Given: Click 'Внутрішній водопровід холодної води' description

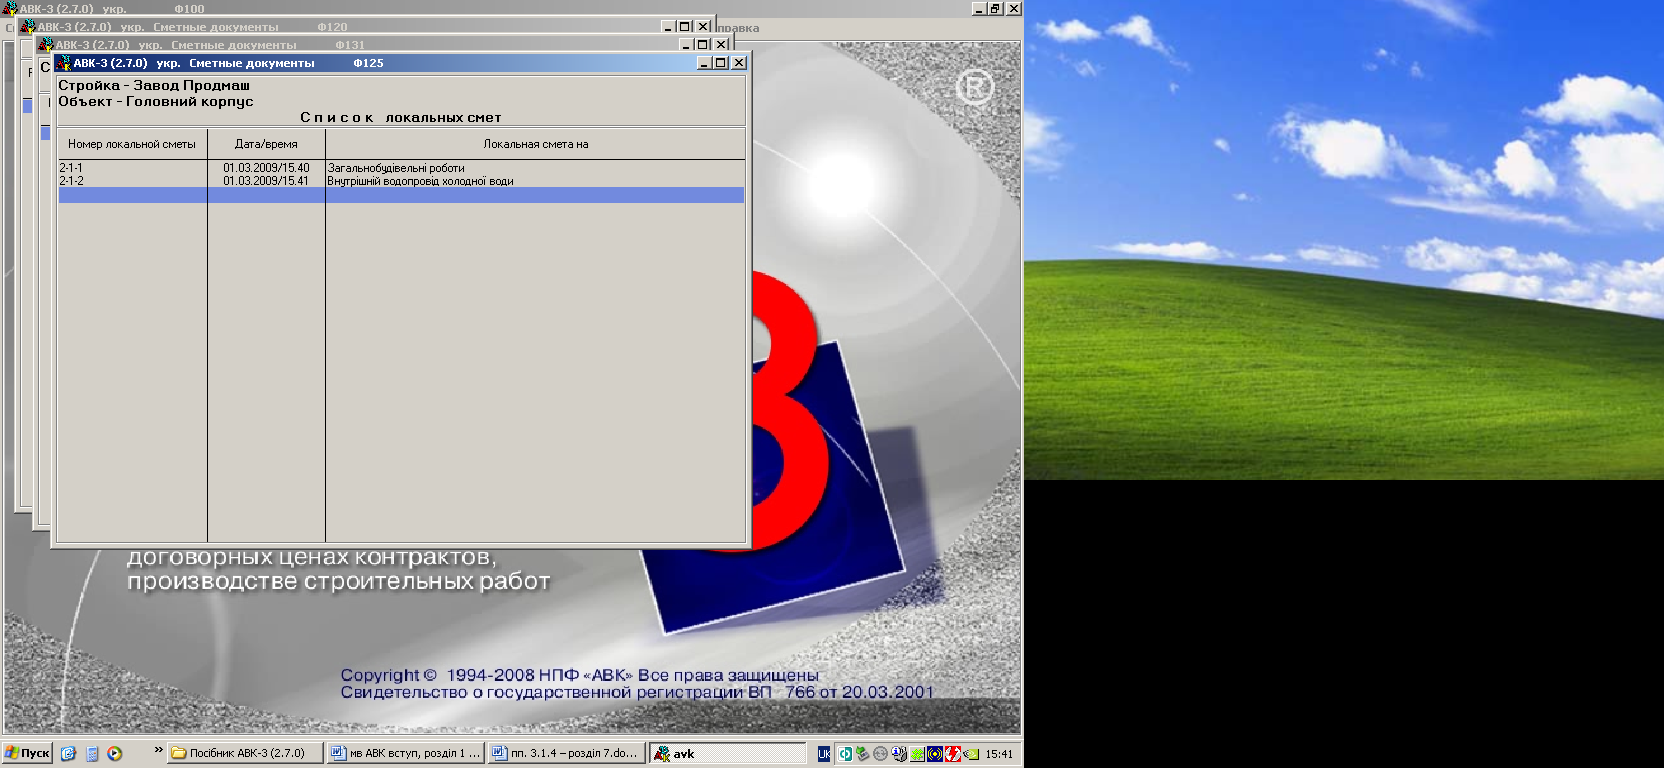Looking at the screenshot, I should point(421,181).
